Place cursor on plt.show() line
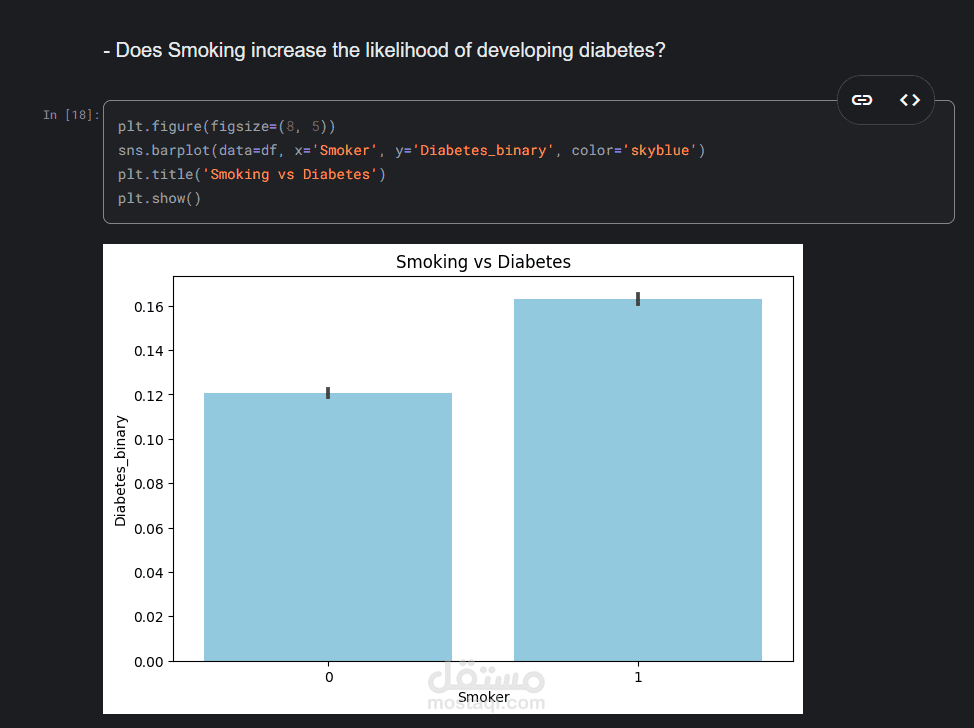This screenshot has width=974, height=728. click(159, 198)
